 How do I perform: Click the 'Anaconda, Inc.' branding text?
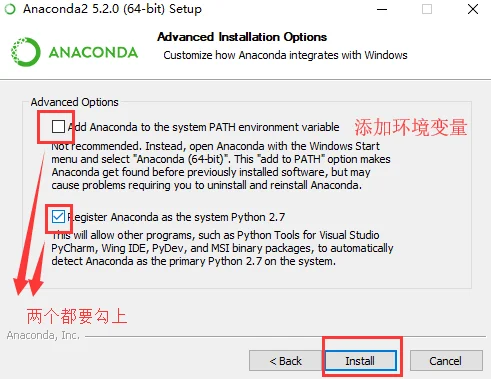click(x=43, y=335)
